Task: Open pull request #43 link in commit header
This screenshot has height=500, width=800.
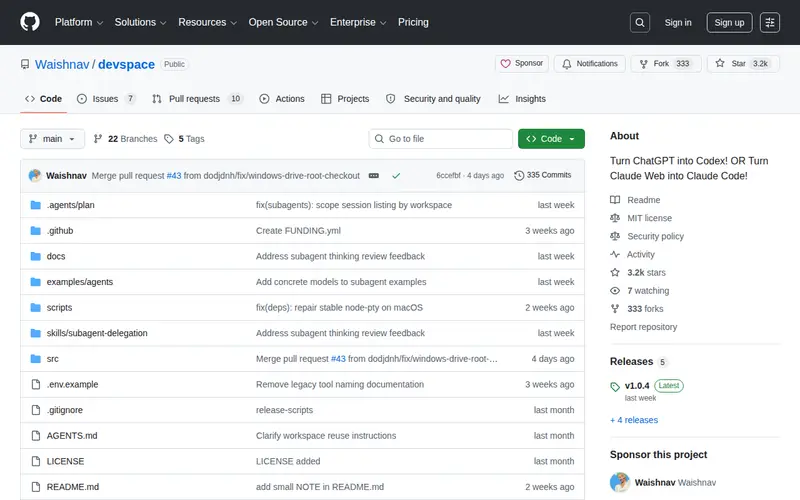Action: click(174, 176)
